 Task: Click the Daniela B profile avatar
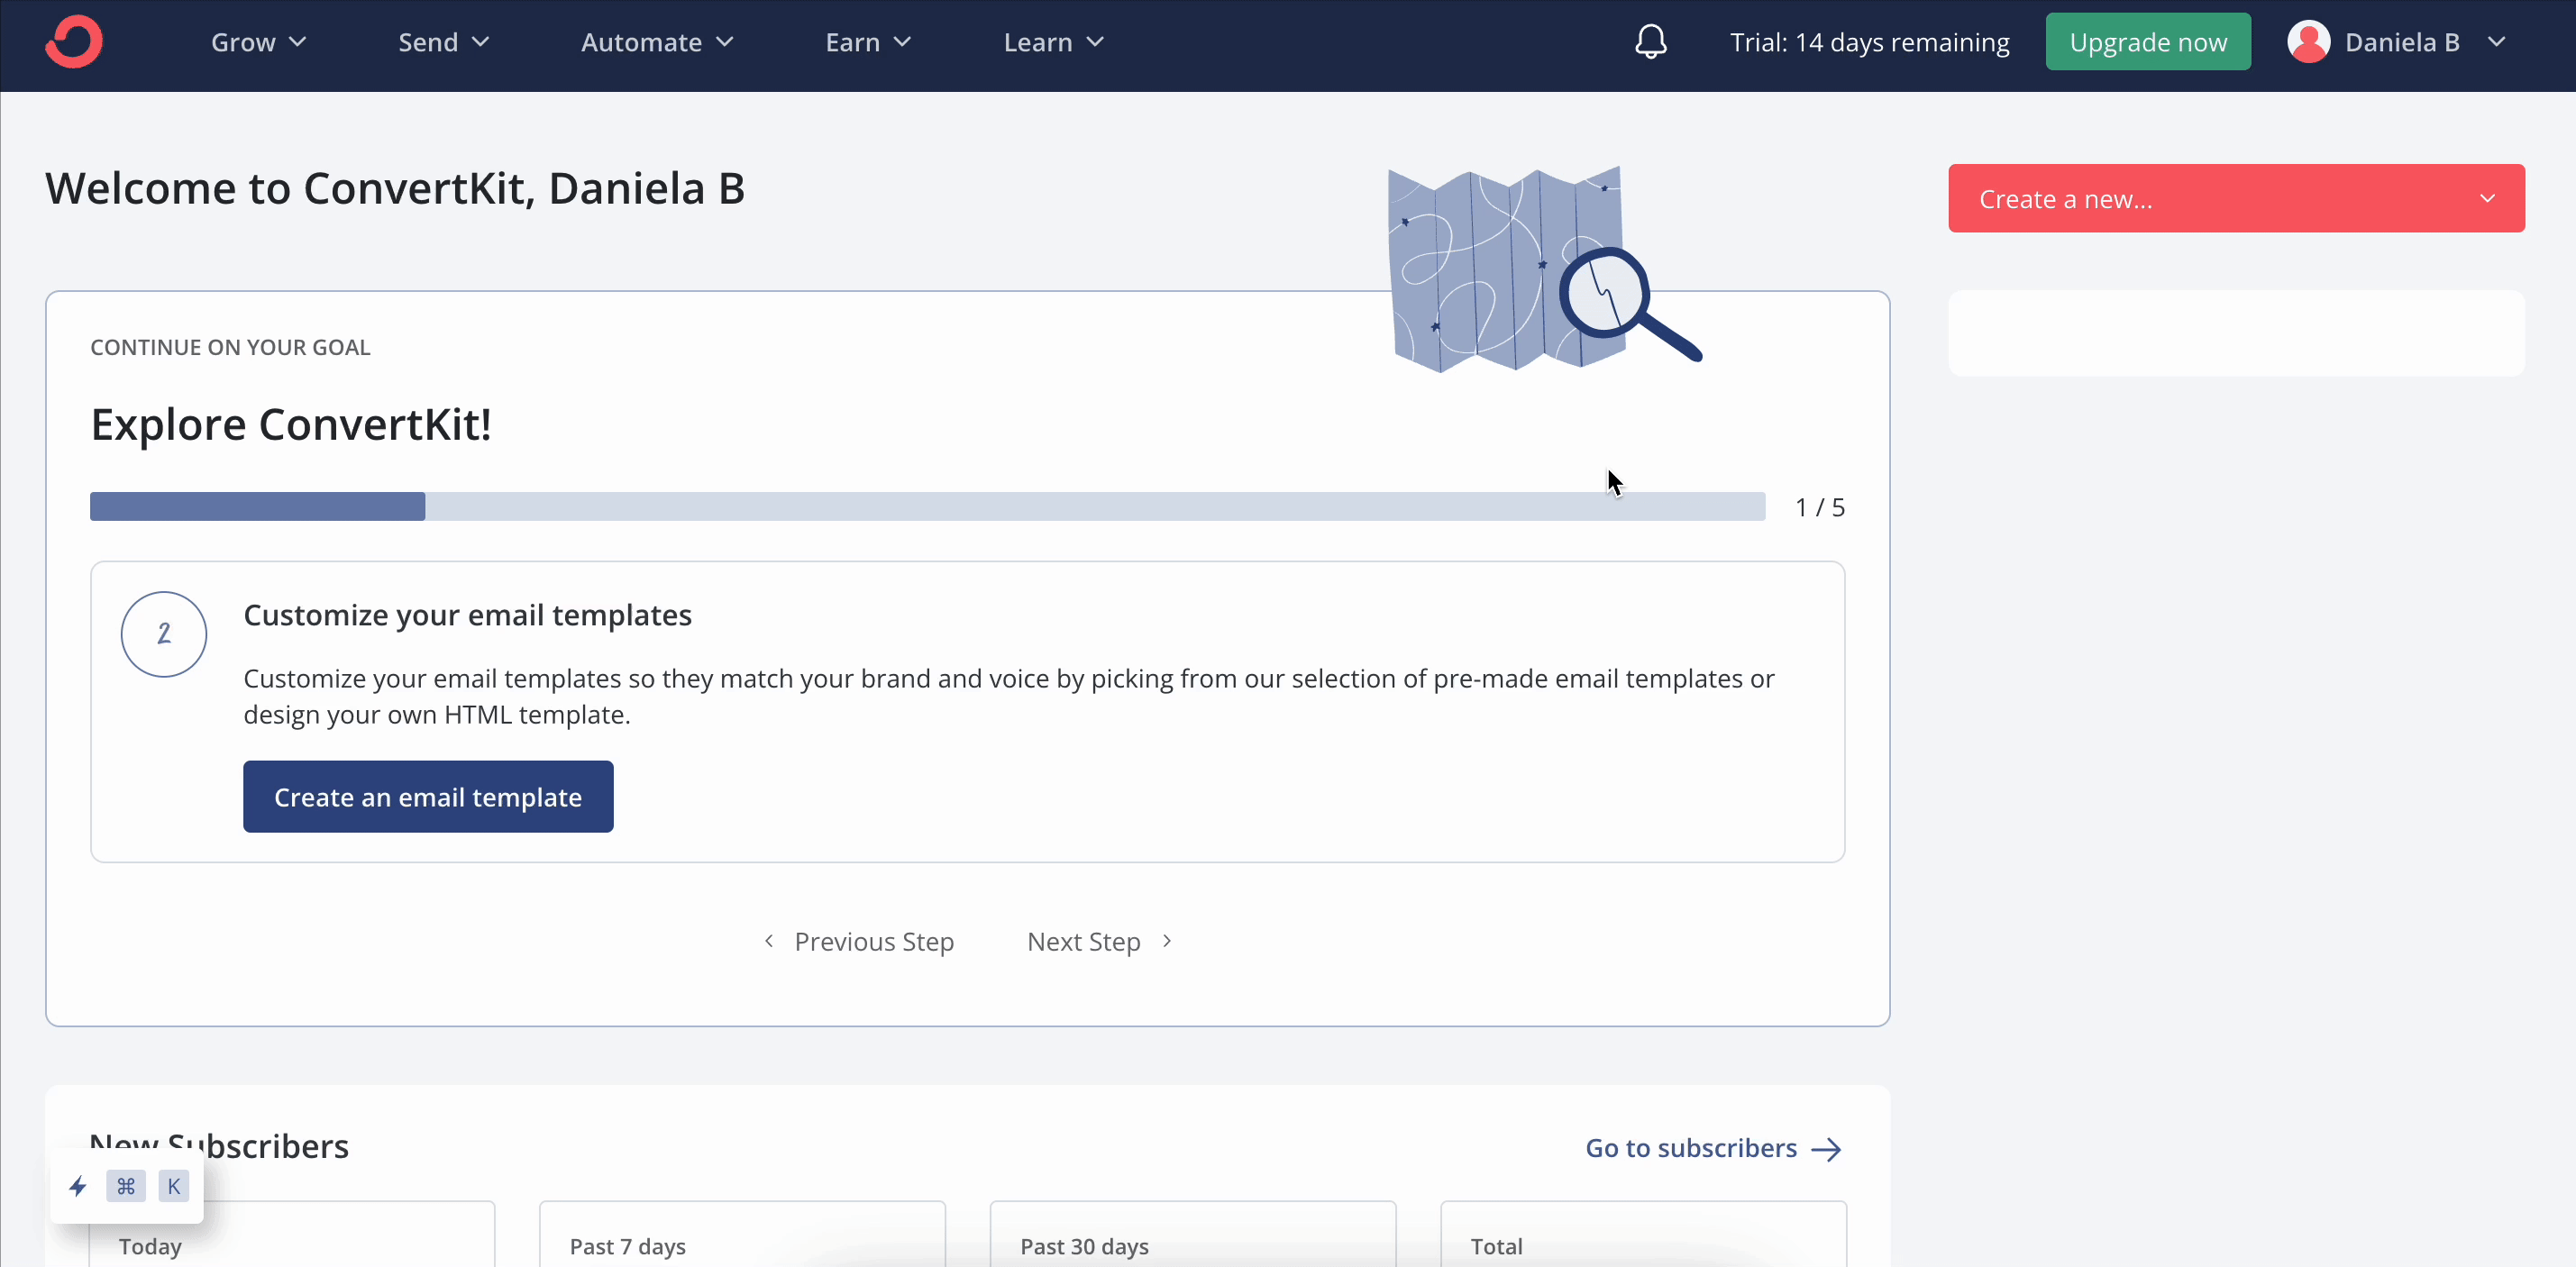coord(2308,42)
